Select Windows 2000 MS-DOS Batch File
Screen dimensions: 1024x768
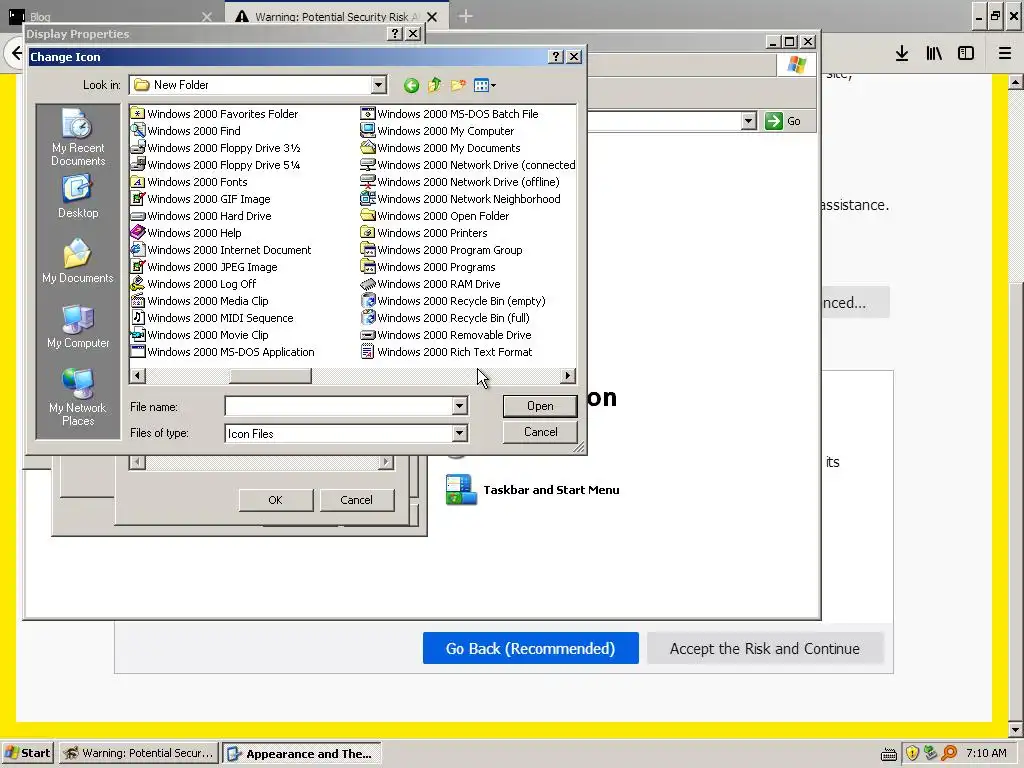(449, 114)
